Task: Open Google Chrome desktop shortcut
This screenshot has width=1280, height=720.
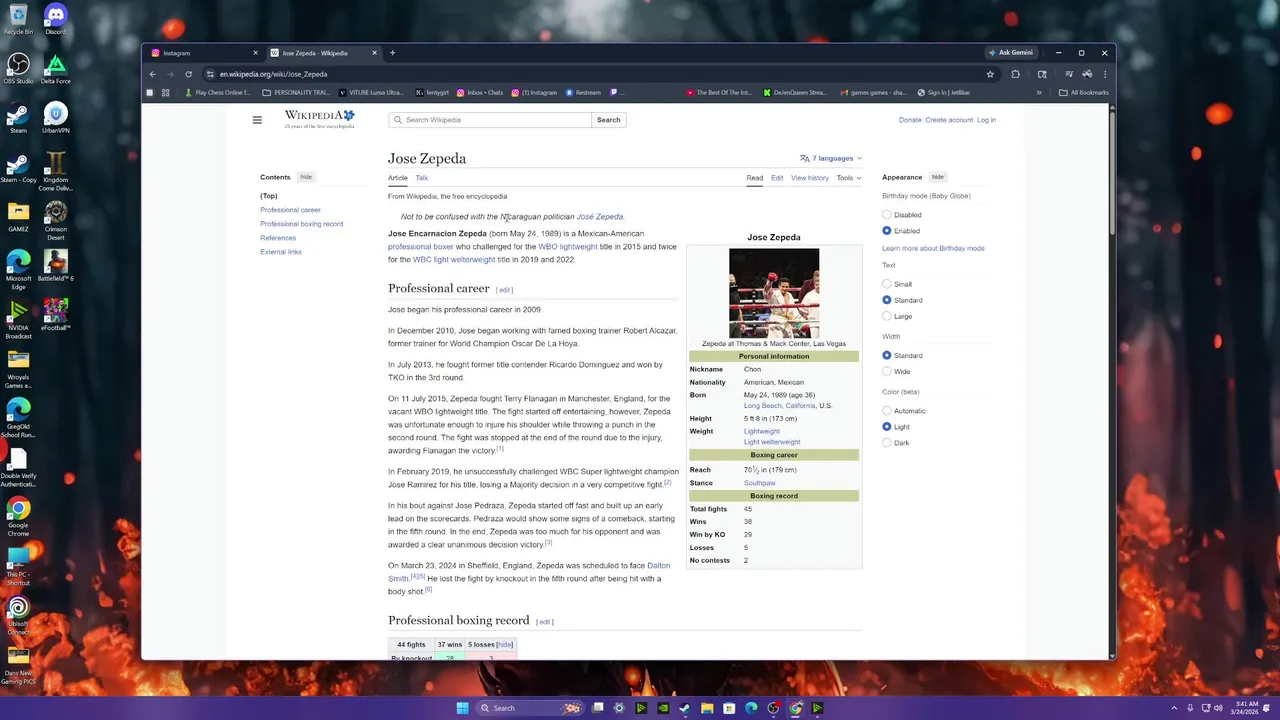Action: [18, 515]
